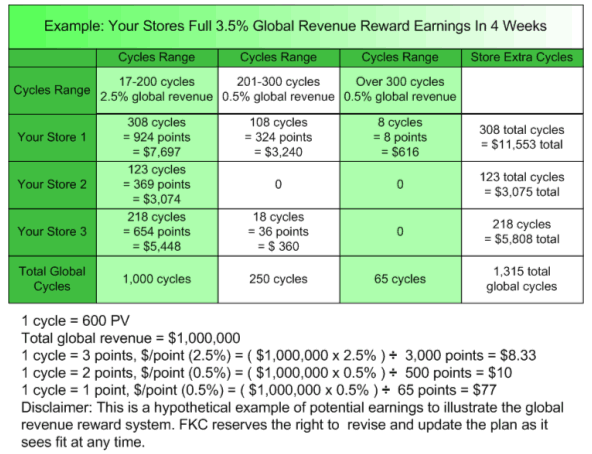Click the '108 cycles = 324 points' cell
The height and width of the screenshot is (454, 592).
(x=279, y=137)
